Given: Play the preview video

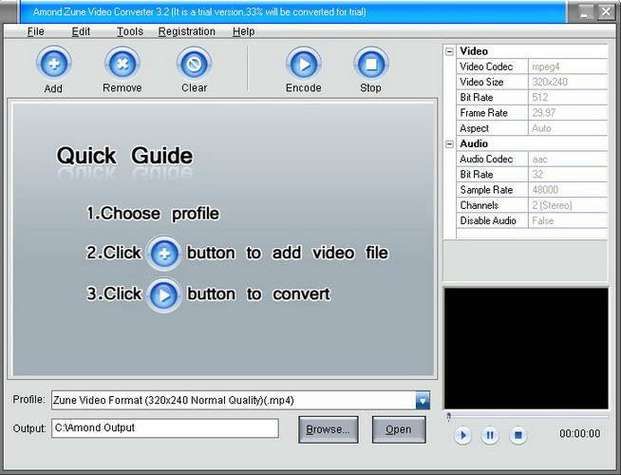Looking at the screenshot, I should (462, 434).
